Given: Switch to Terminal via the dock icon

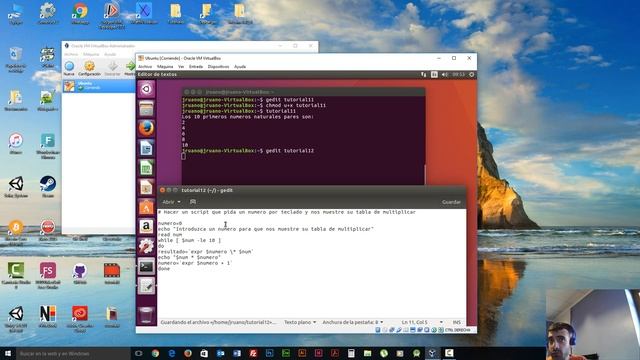Looking at the screenshot, I should pos(146,266).
